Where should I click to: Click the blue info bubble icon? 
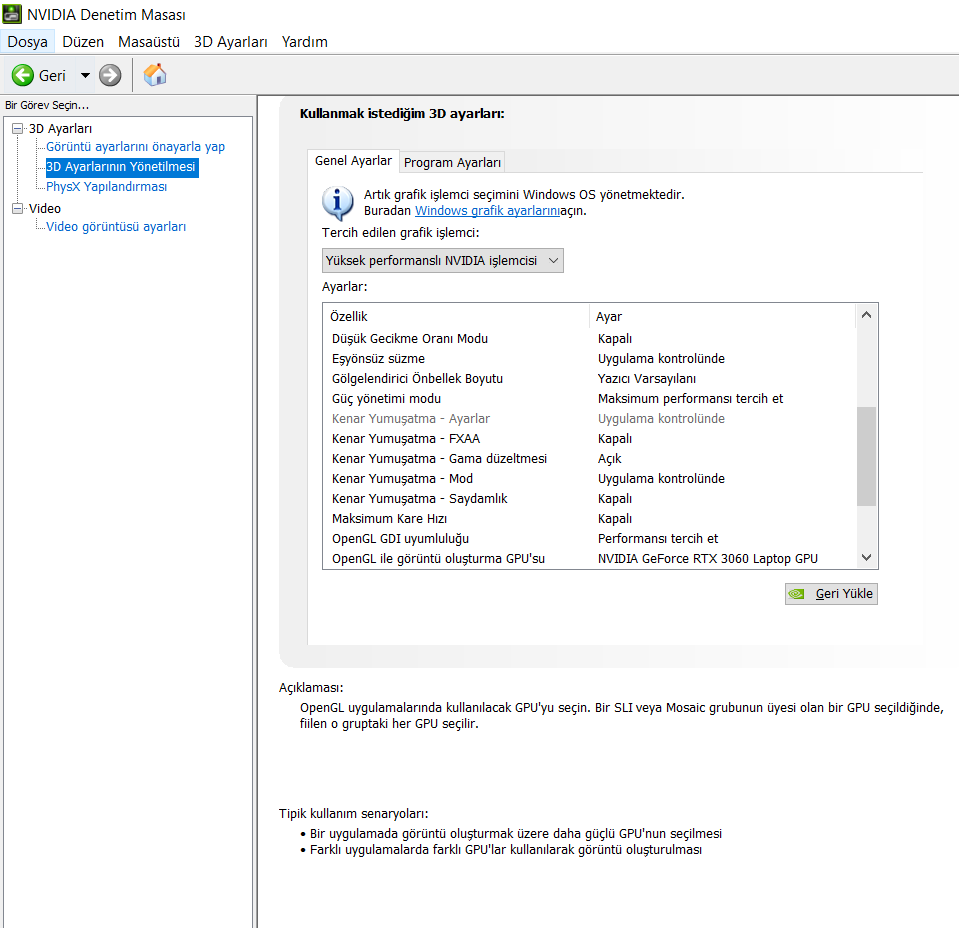[x=338, y=202]
